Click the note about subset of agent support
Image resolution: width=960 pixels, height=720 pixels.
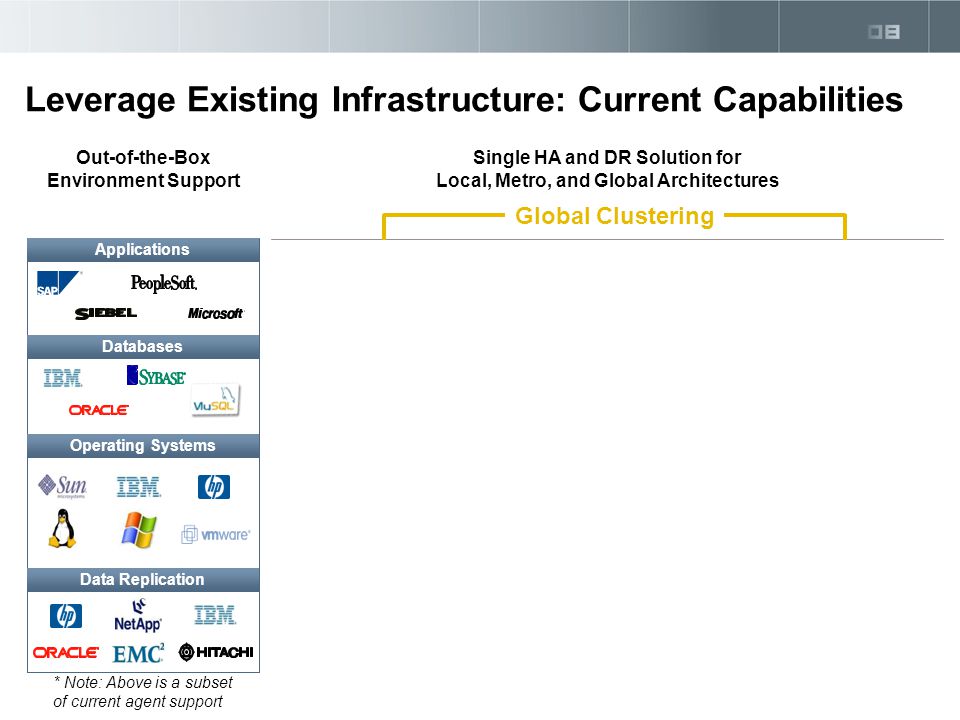[x=143, y=692]
